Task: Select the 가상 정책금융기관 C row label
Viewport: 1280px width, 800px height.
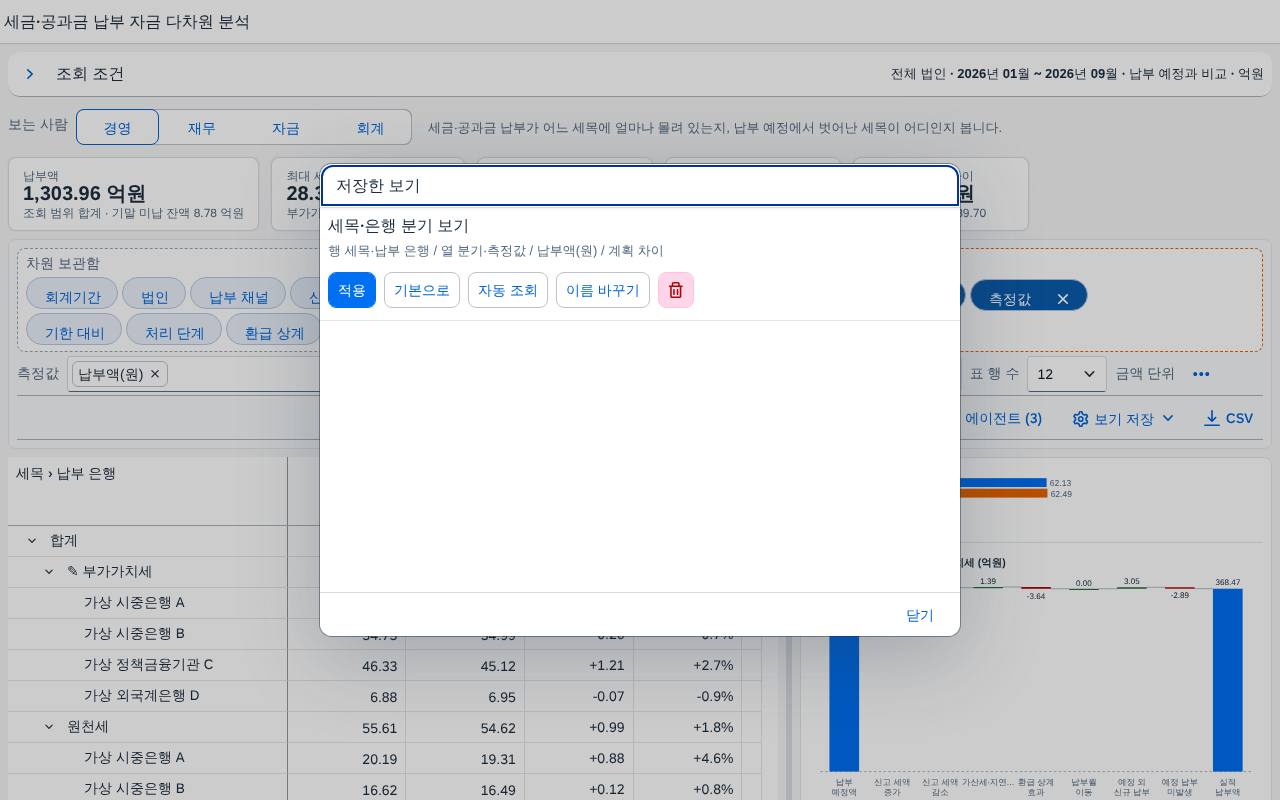Action: click(148, 664)
